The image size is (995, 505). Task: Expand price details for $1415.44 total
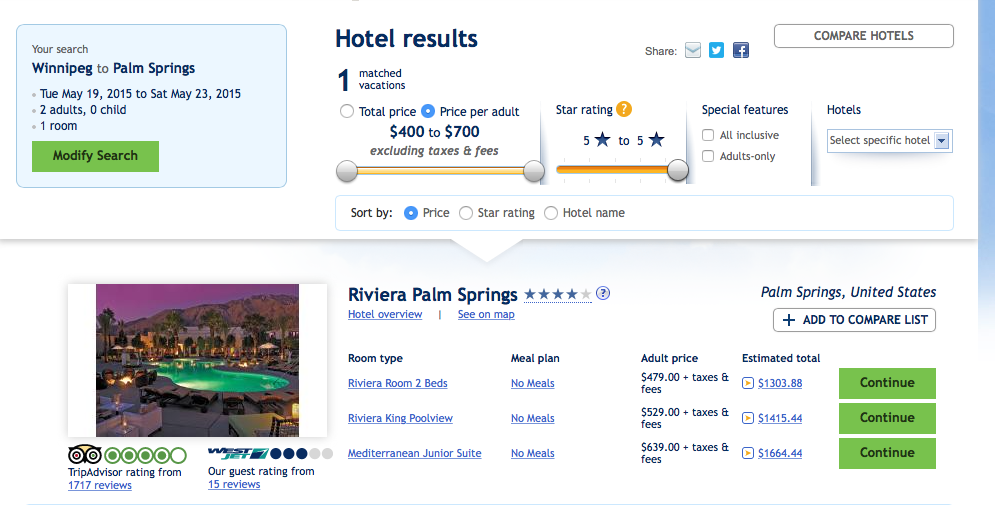(x=748, y=418)
